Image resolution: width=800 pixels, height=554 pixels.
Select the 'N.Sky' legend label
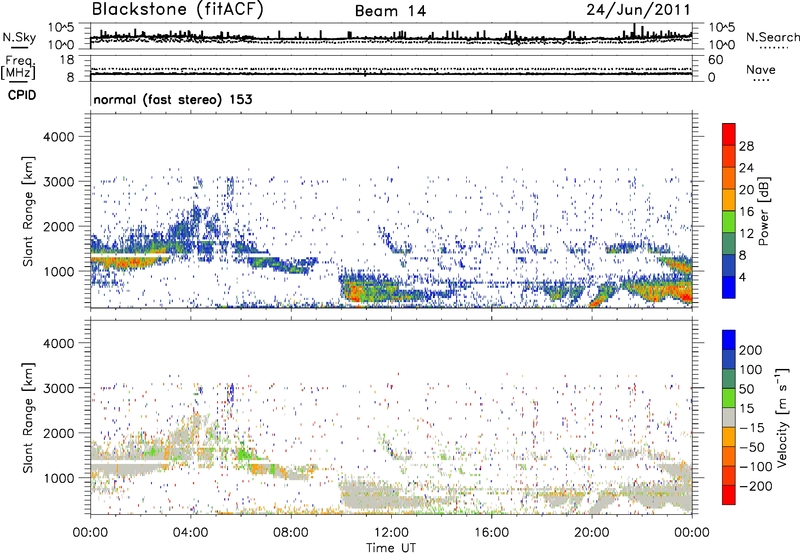19,37
